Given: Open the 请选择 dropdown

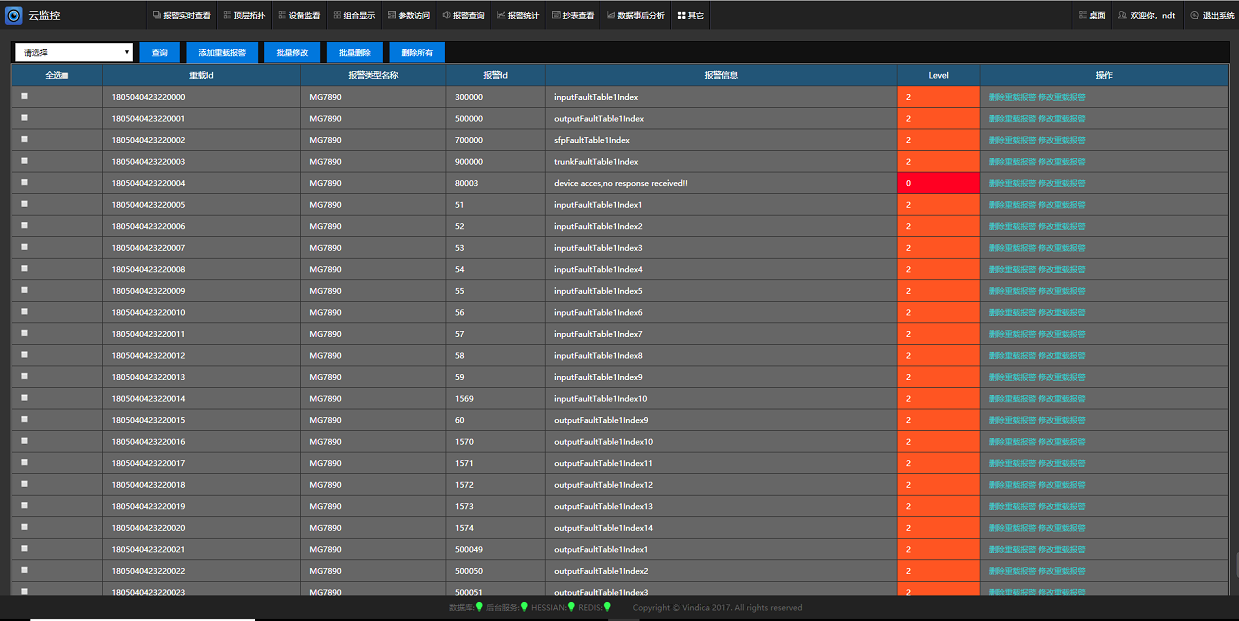Looking at the screenshot, I should click(74, 52).
